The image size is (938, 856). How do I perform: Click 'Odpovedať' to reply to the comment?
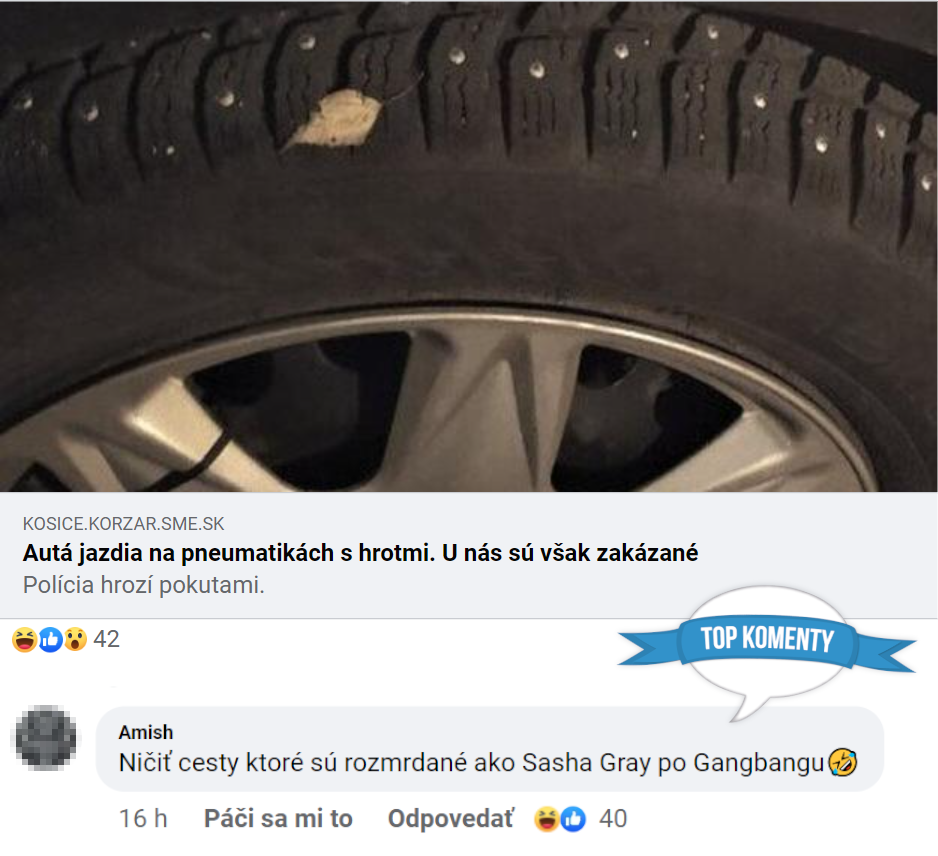(x=450, y=818)
